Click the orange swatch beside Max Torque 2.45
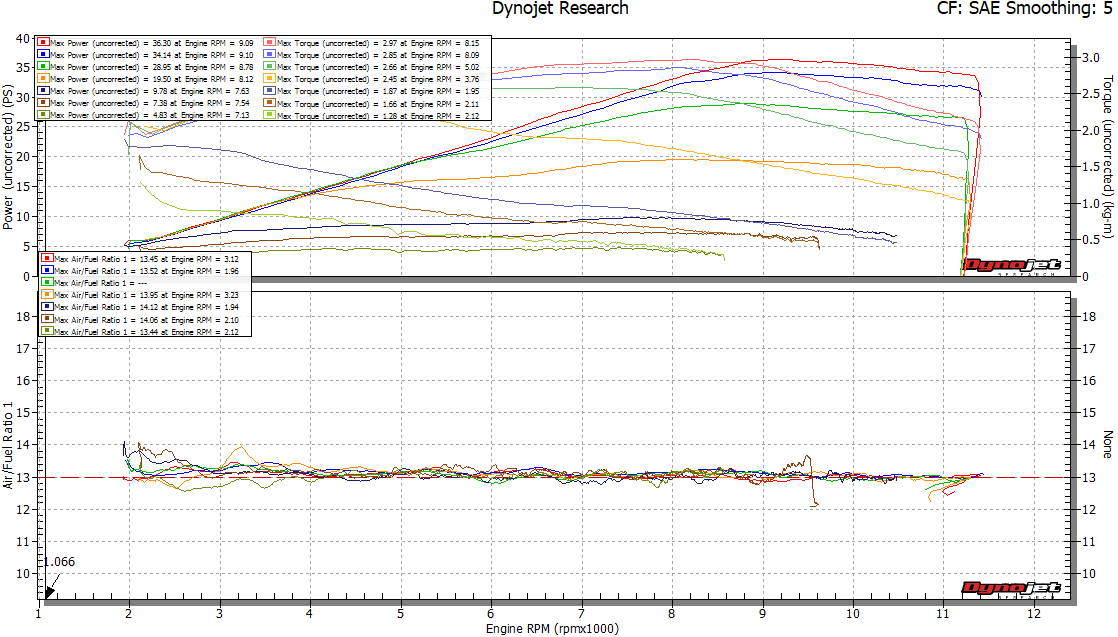The width and height of the screenshot is (1118, 637). (270, 78)
